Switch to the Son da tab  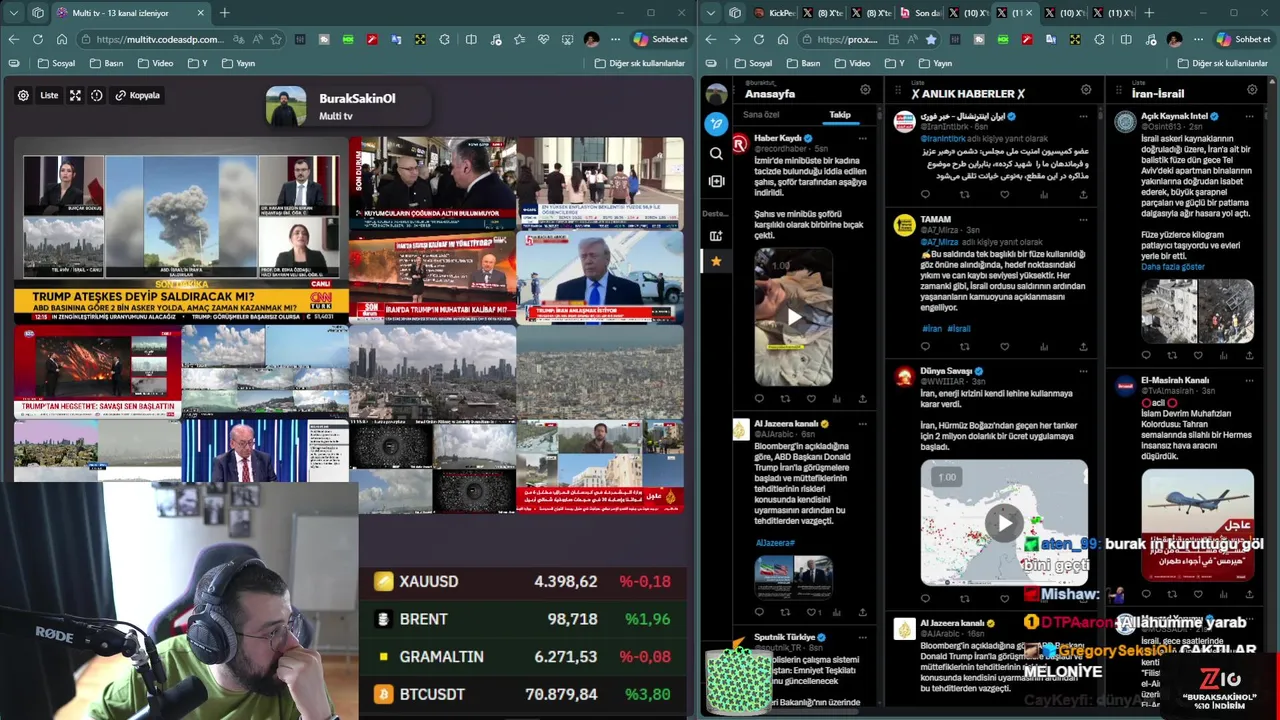pos(920,13)
